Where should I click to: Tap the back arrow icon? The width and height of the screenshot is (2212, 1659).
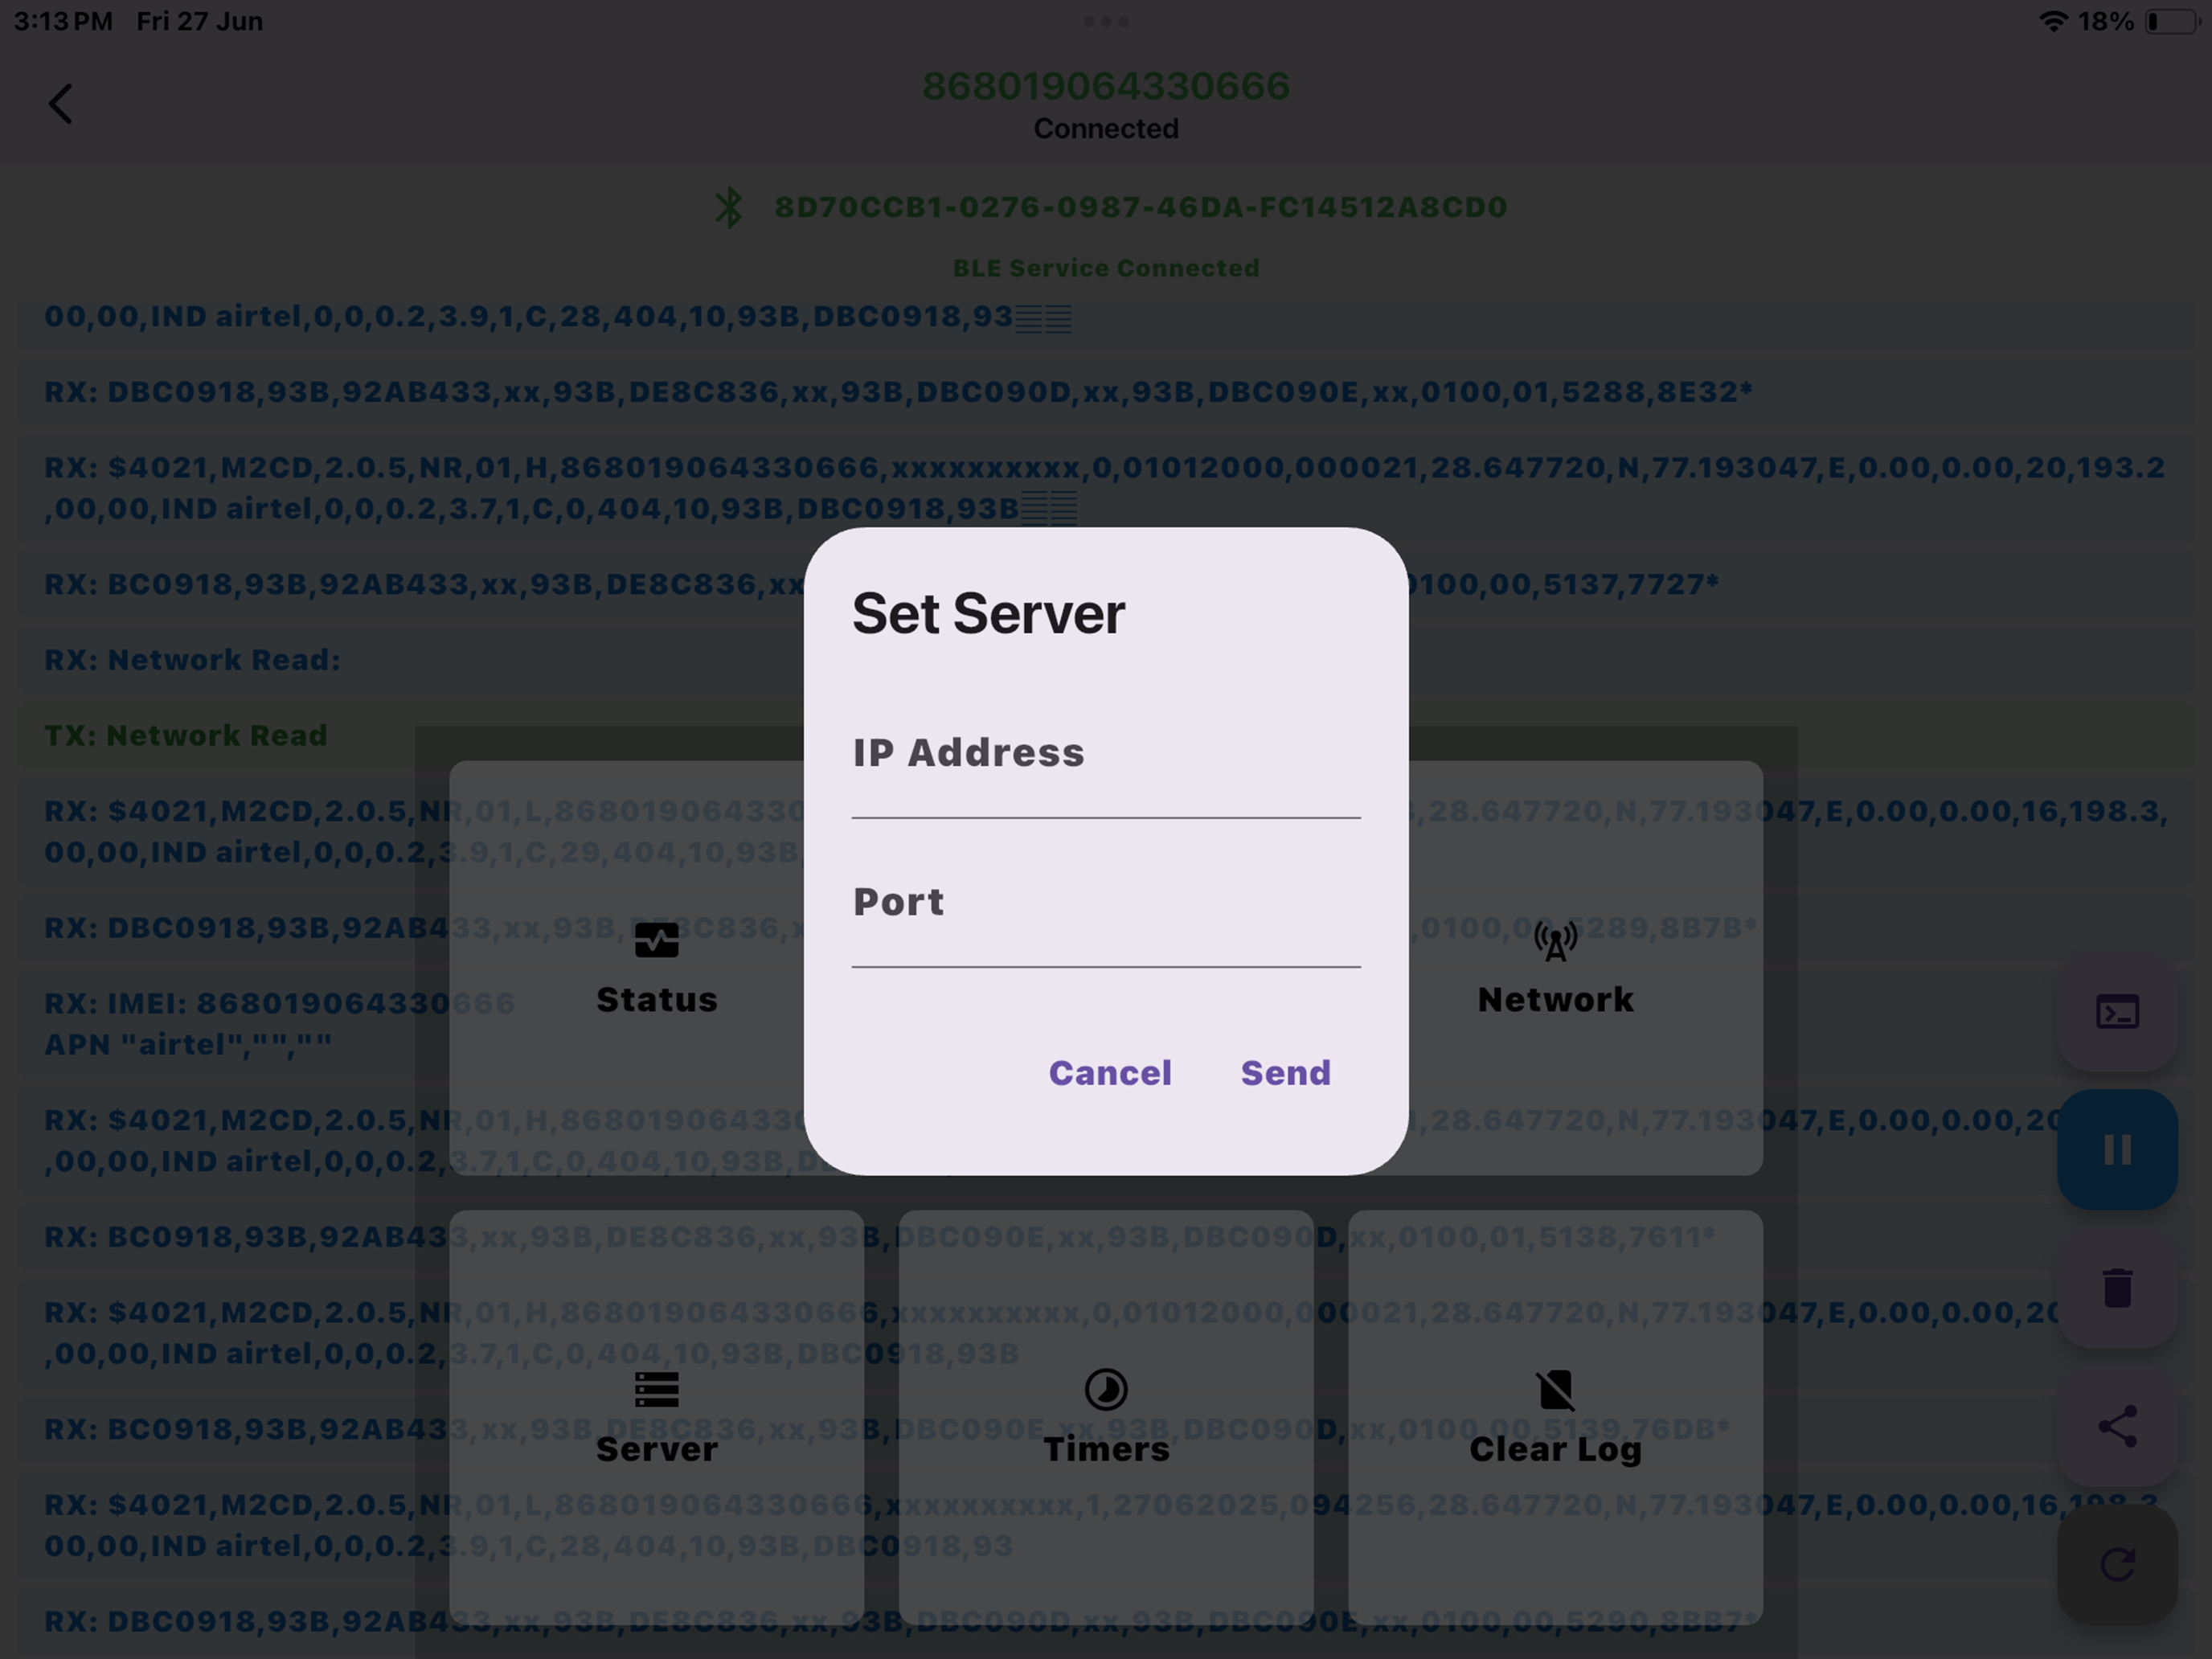click(x=61, y=104)
